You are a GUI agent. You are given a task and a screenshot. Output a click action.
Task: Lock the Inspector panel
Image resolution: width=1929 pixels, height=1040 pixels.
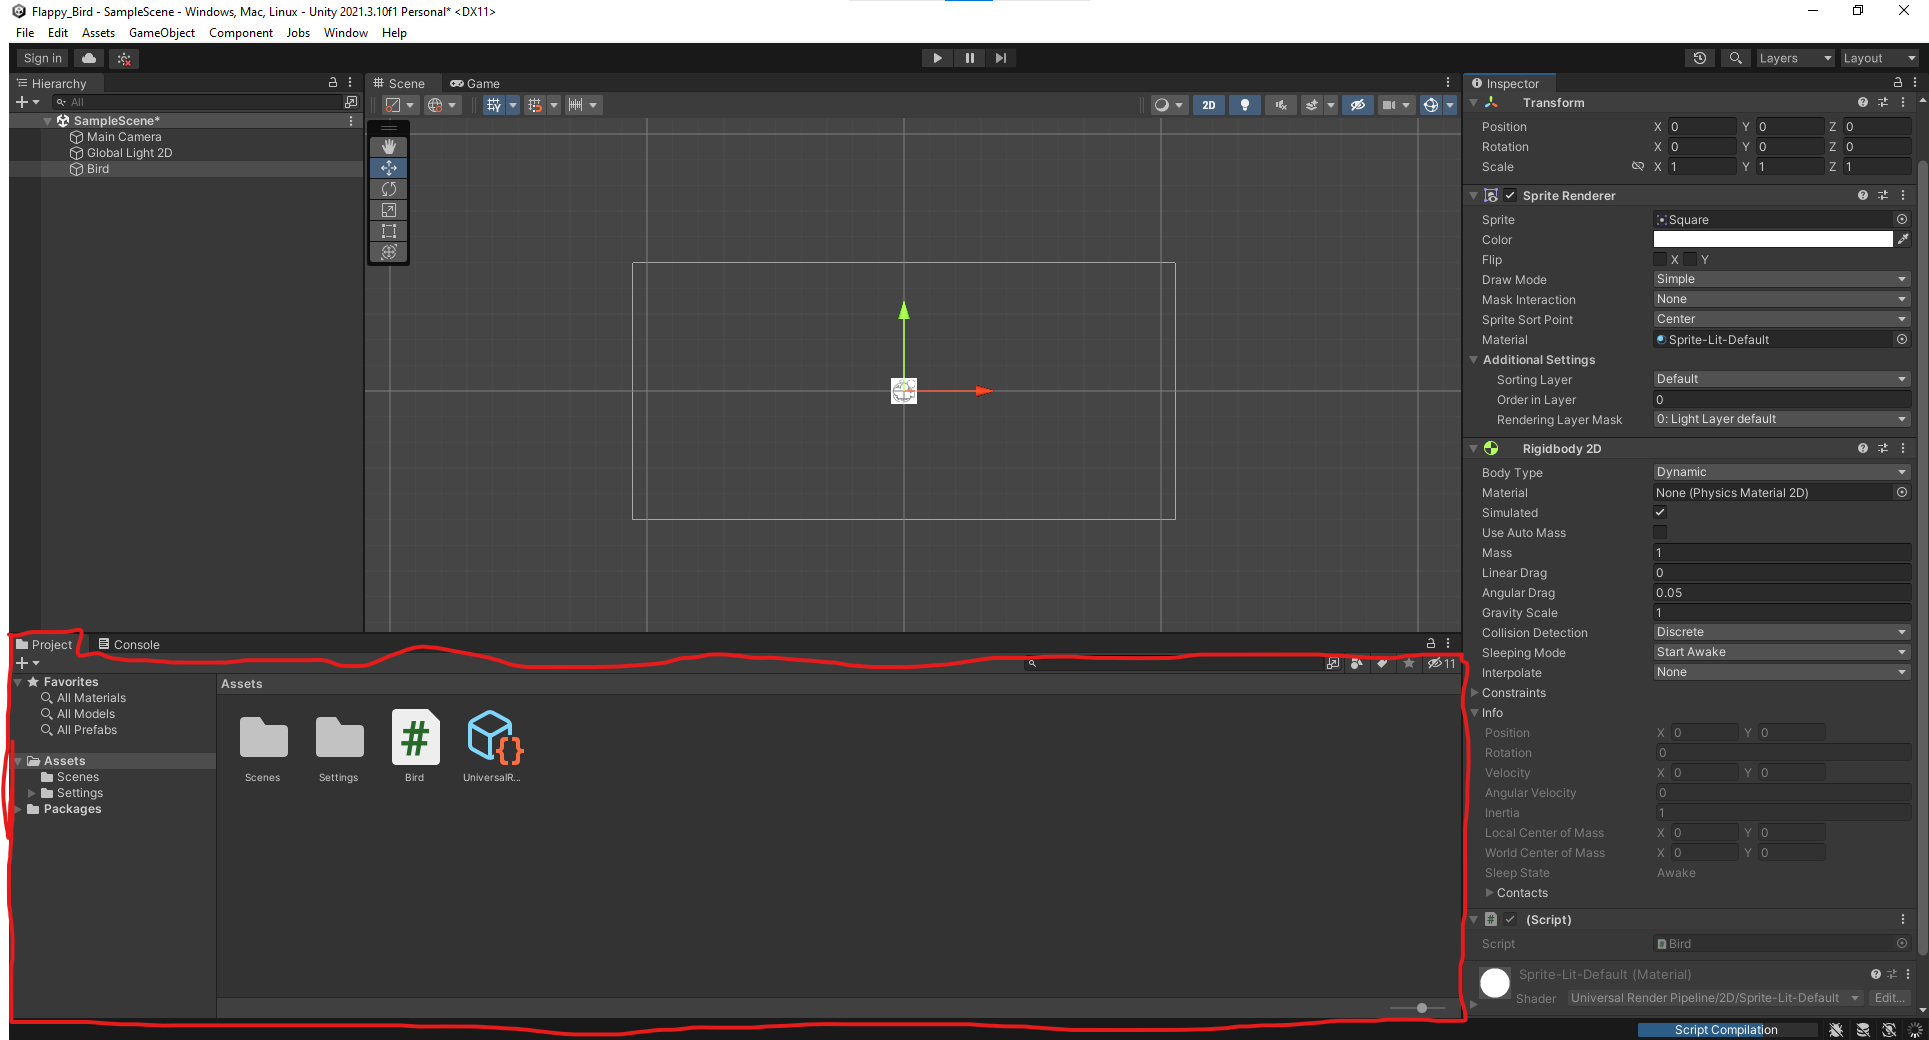click(x=1897, y=82)
